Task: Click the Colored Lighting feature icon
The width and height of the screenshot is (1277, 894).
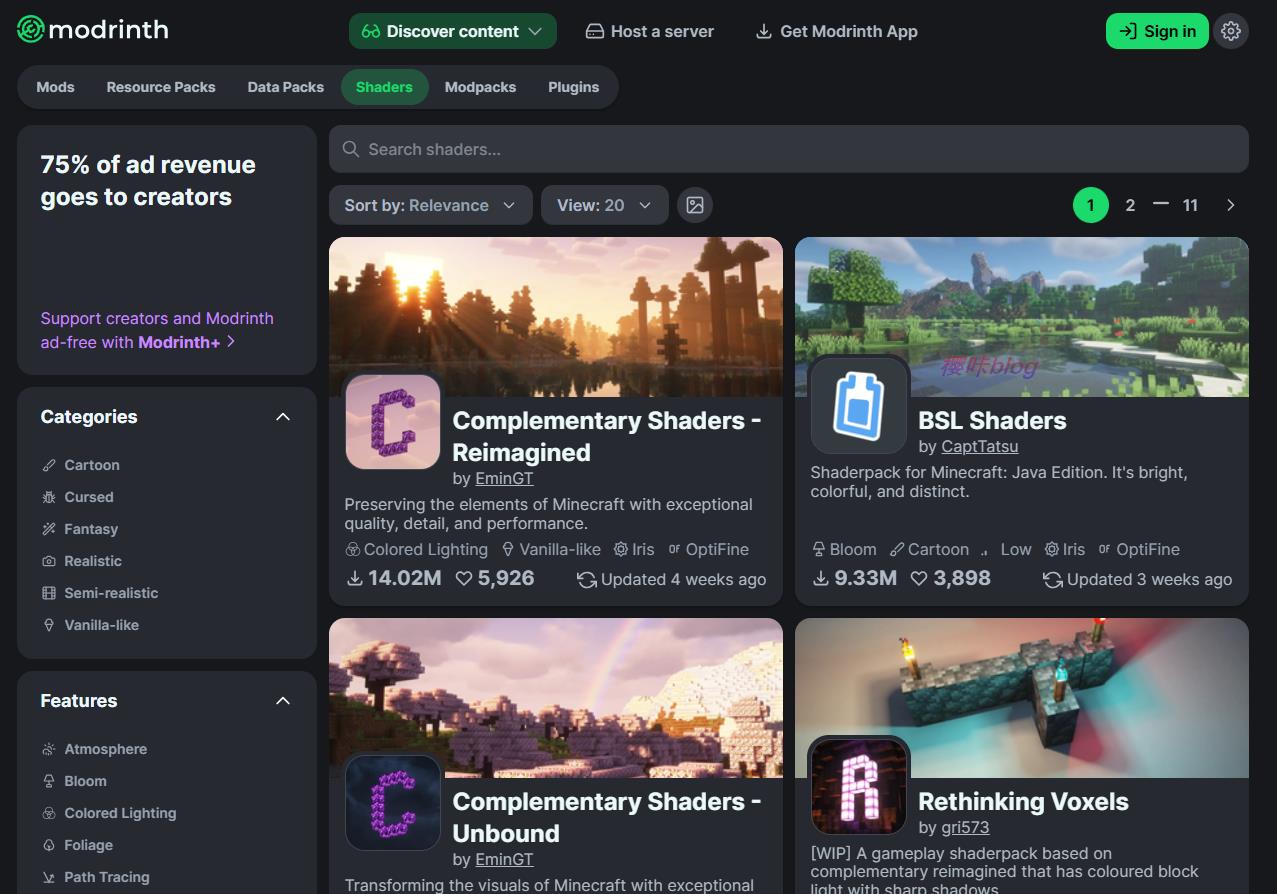Action: (x=49, y=813)
